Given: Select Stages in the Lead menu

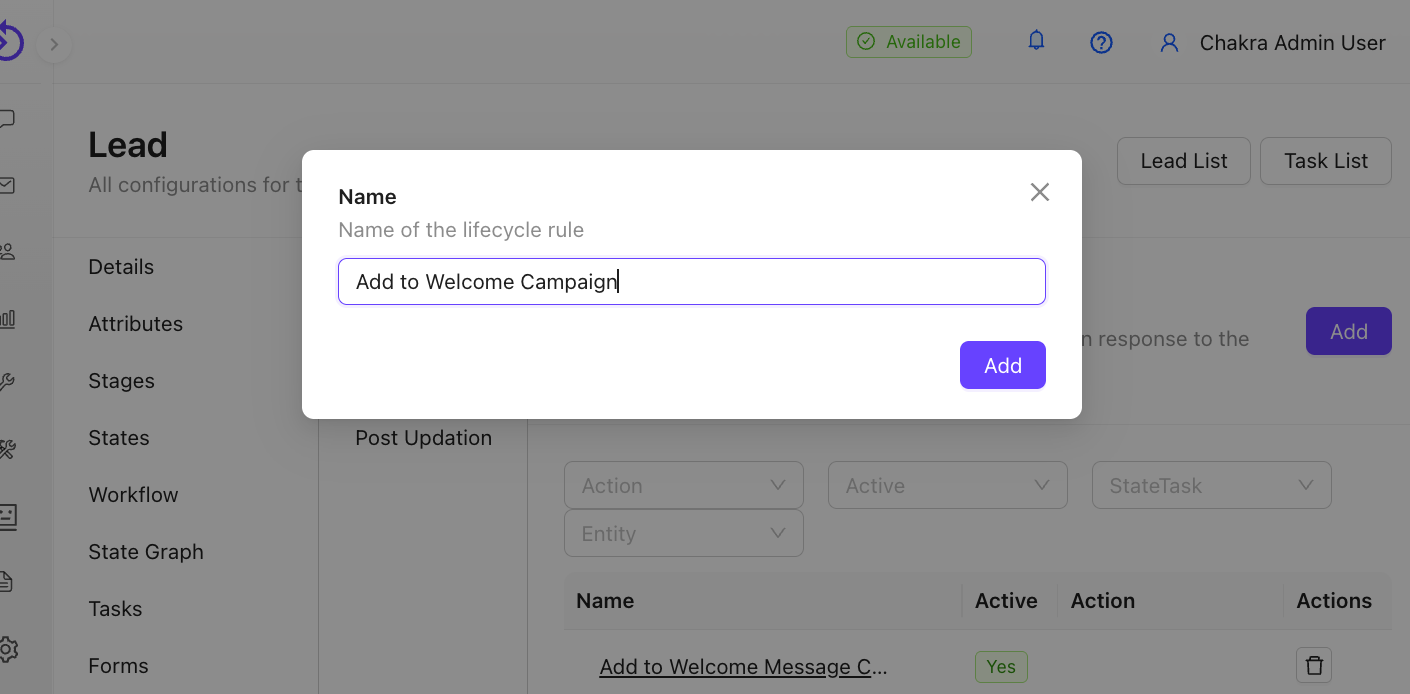Looking at the screenshot, I should pos(122,381).
